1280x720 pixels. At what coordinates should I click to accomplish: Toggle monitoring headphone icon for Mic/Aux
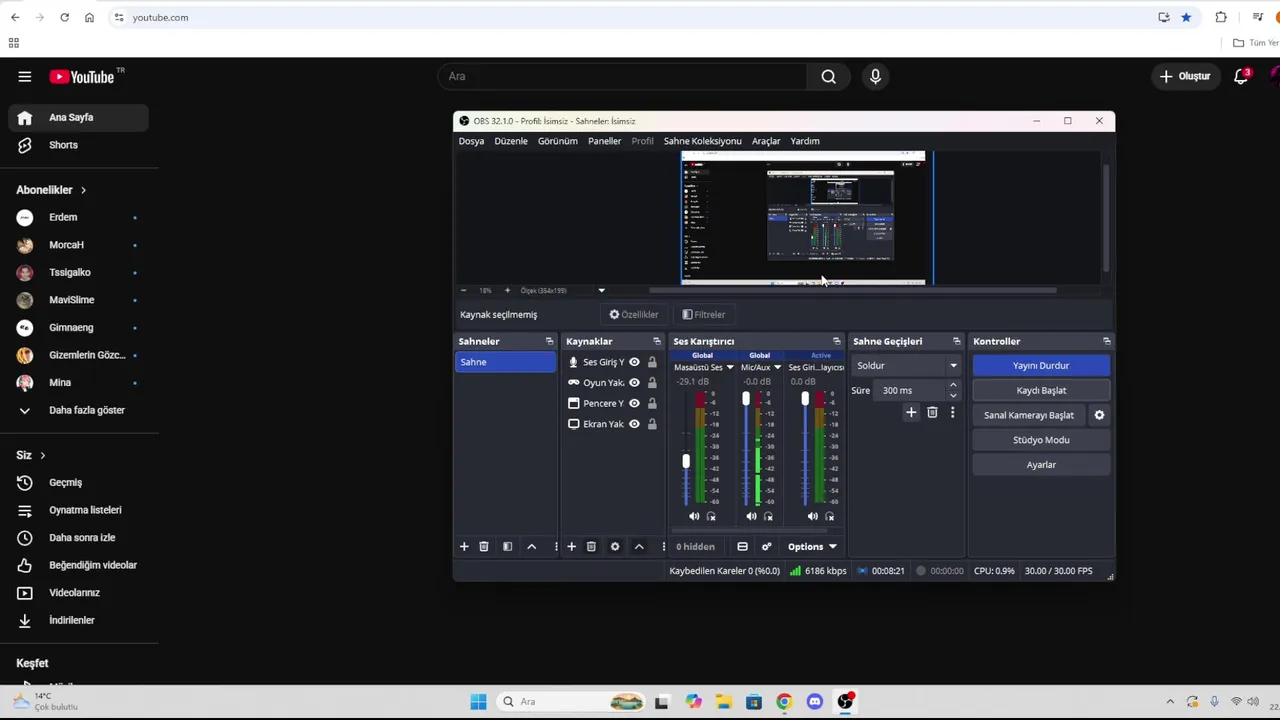click(x=768, y=516)
